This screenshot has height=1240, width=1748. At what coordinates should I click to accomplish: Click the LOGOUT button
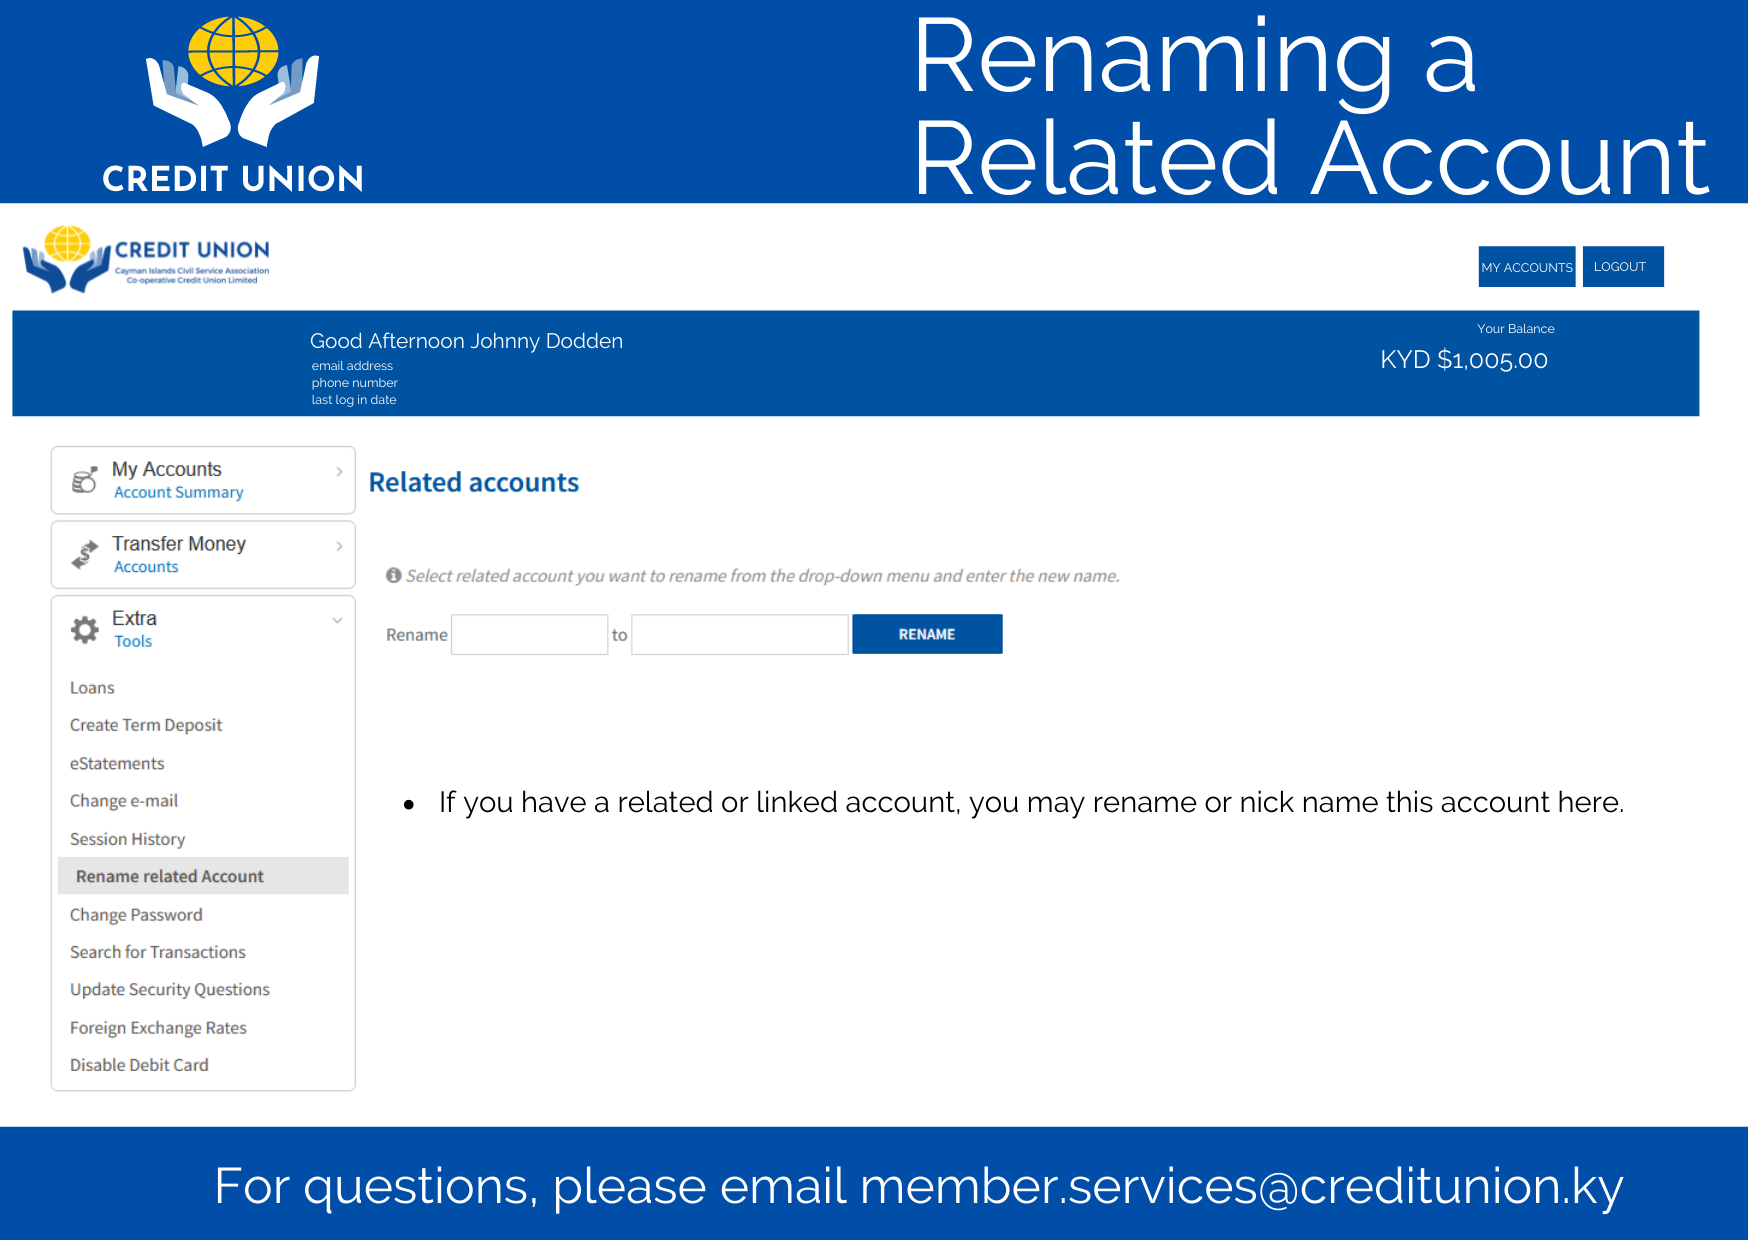point(1623,267)
